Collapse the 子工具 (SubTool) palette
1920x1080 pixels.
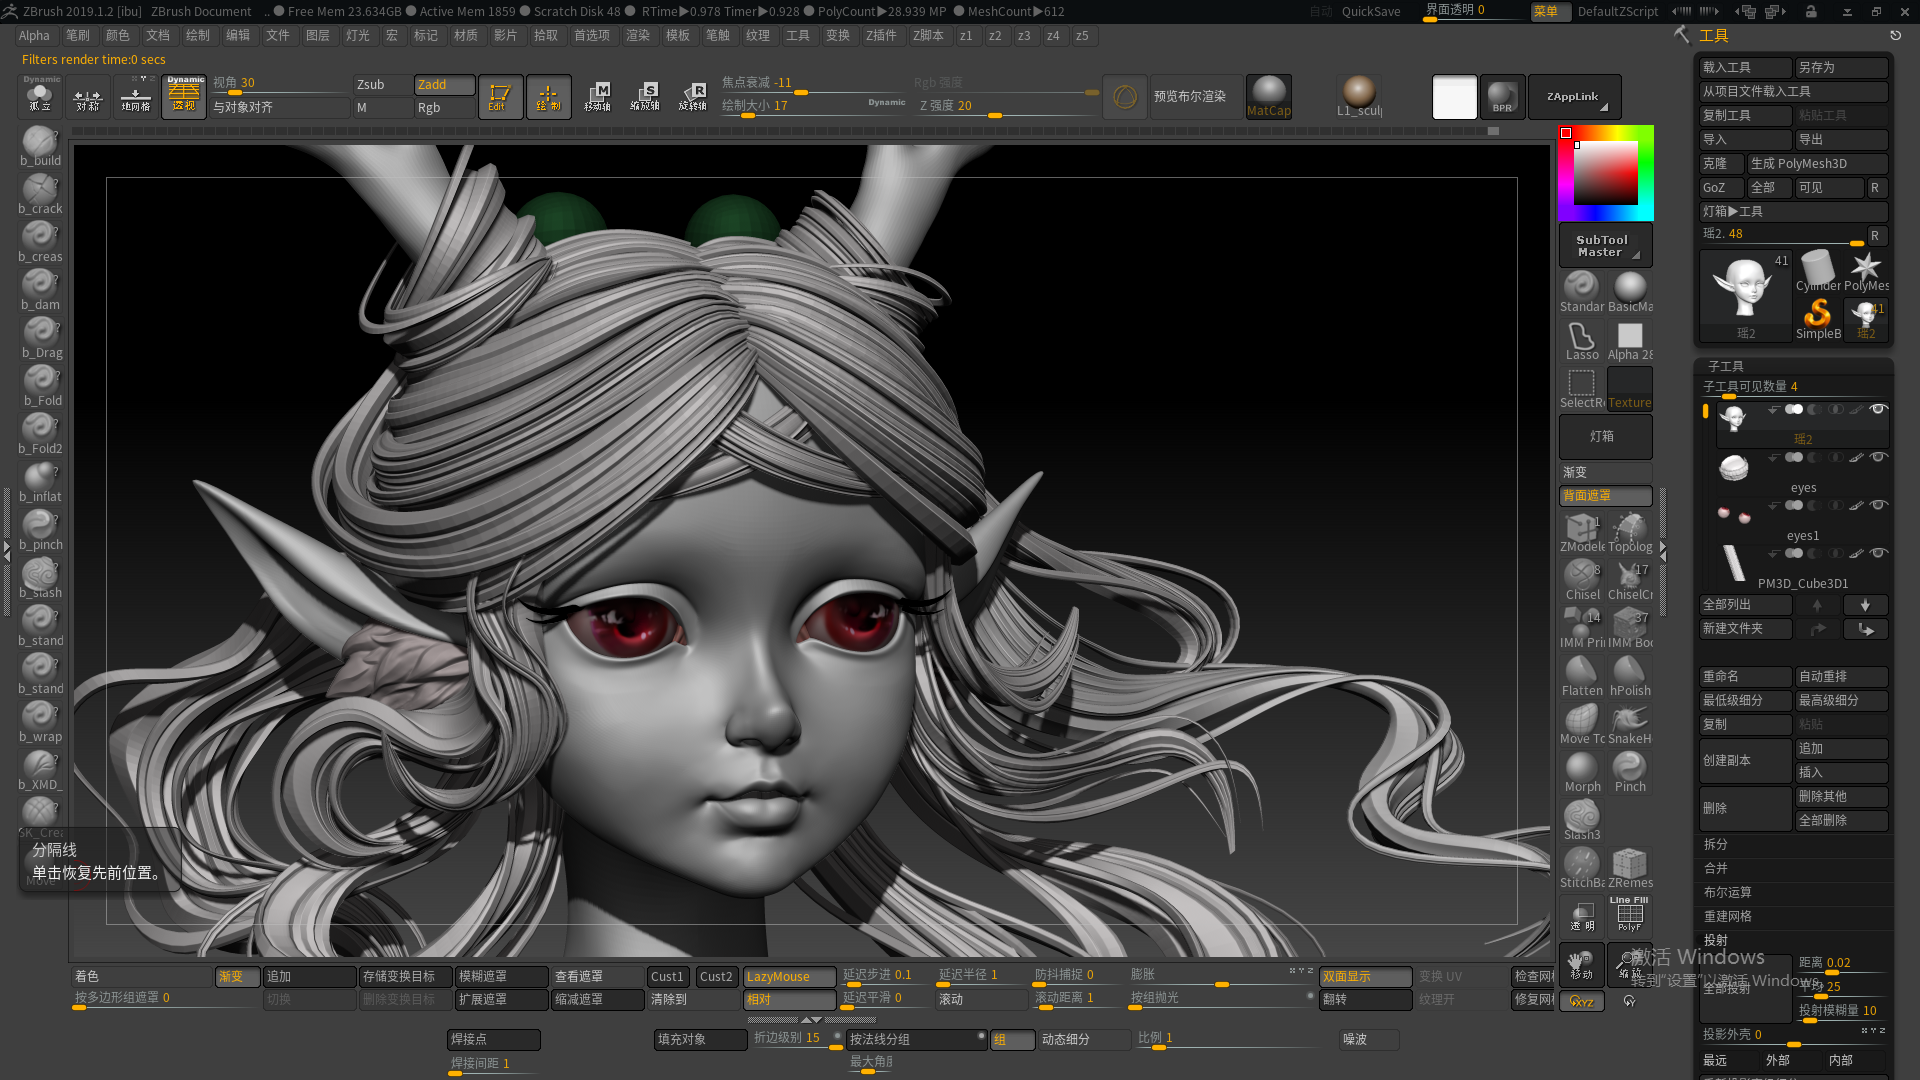click(x=1726, y=366)
